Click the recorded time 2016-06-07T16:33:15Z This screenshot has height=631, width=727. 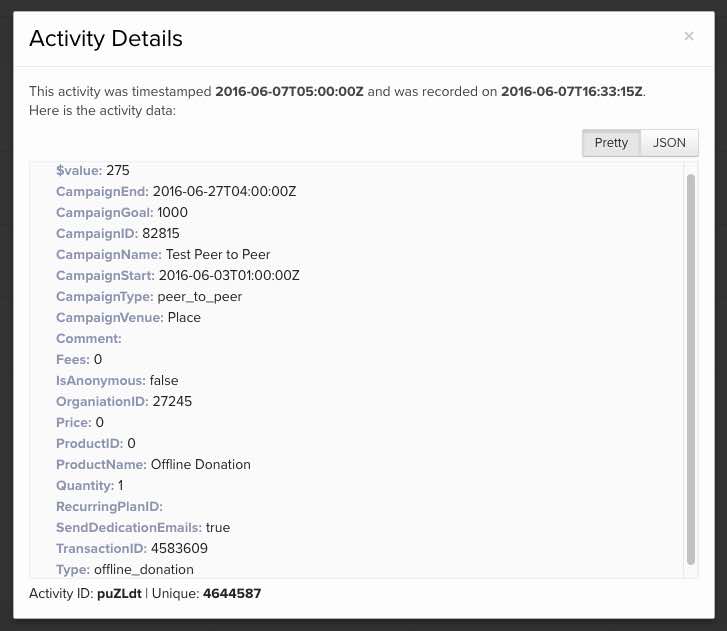click(x=572, y=92)
